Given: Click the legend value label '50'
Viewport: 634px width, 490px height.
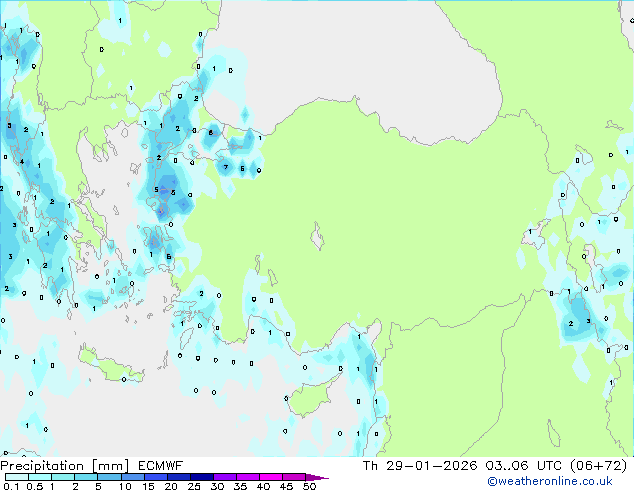Looking at the screenshot, I should 309,486.
